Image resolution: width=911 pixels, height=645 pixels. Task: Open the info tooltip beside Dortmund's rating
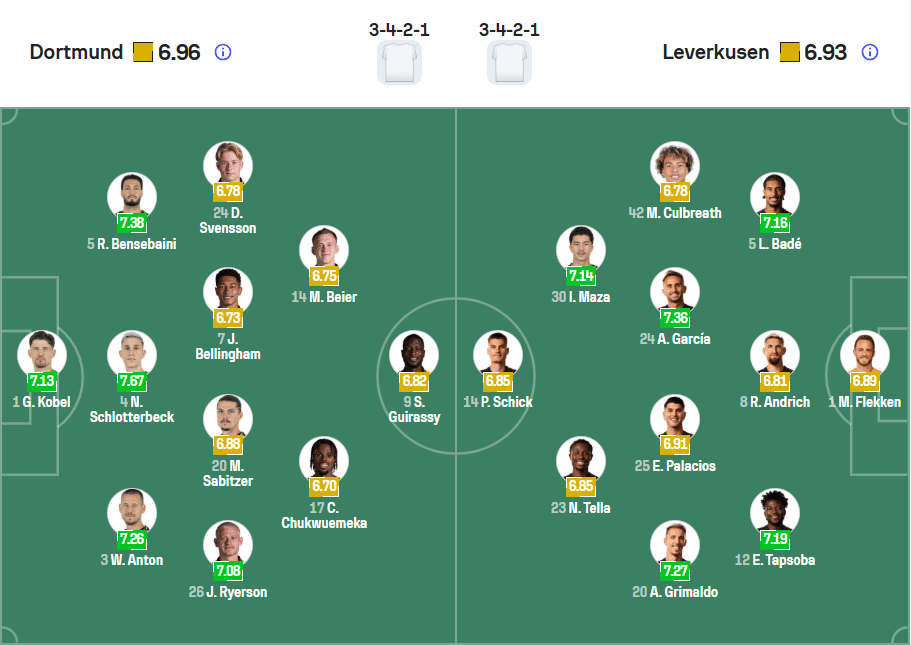pos(222,52)
